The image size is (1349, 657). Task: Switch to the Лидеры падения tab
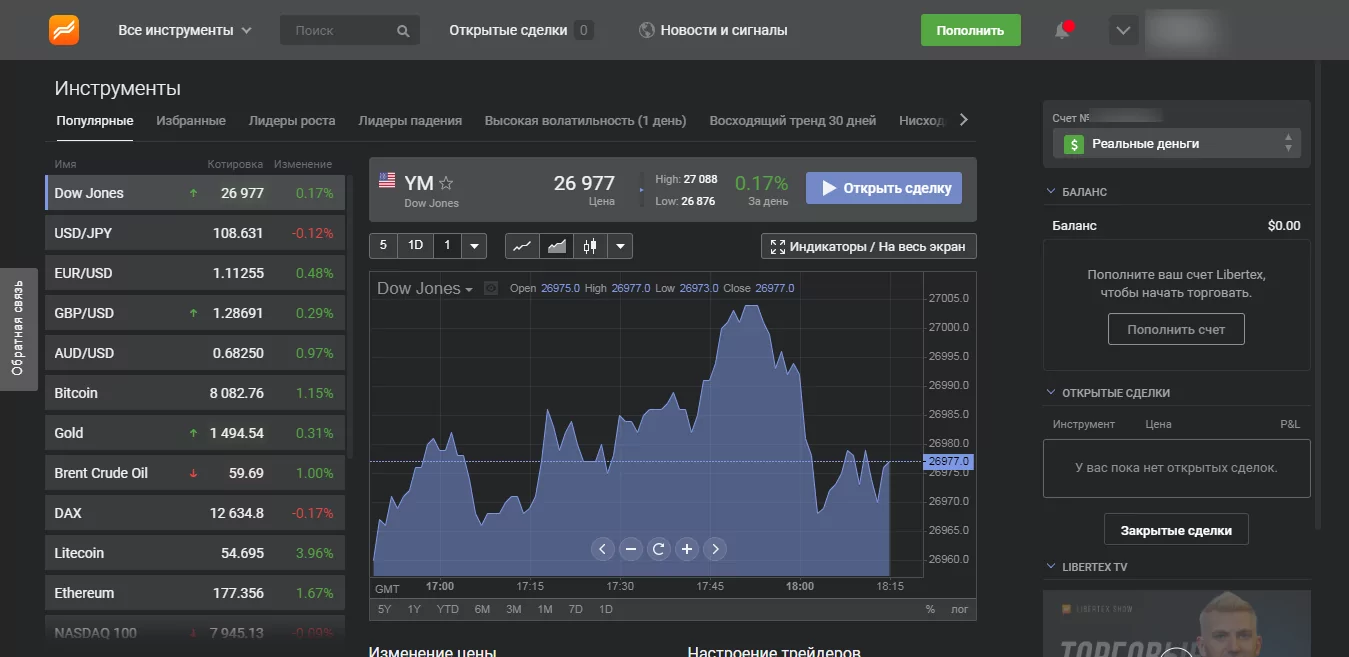pyautogui.click(x=410, y=121)
